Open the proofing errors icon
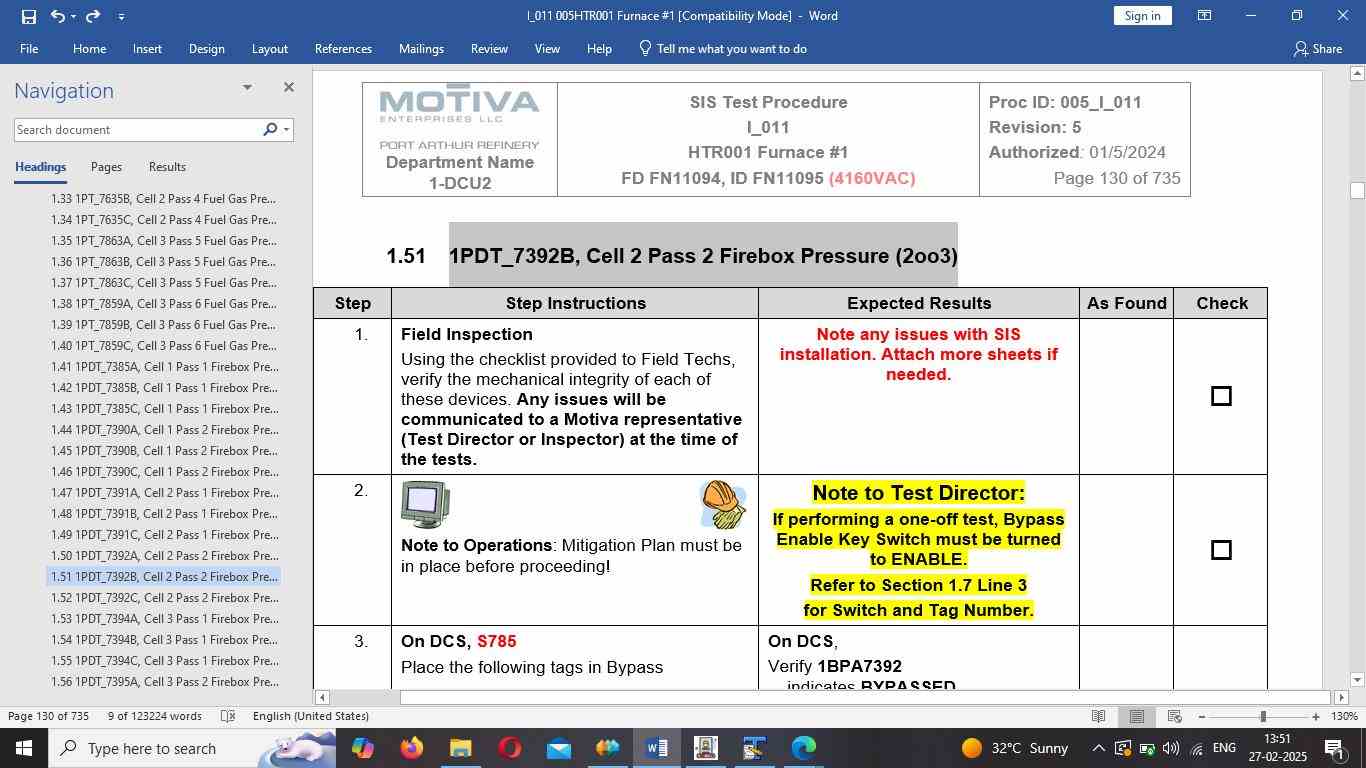 coord(228,717)
